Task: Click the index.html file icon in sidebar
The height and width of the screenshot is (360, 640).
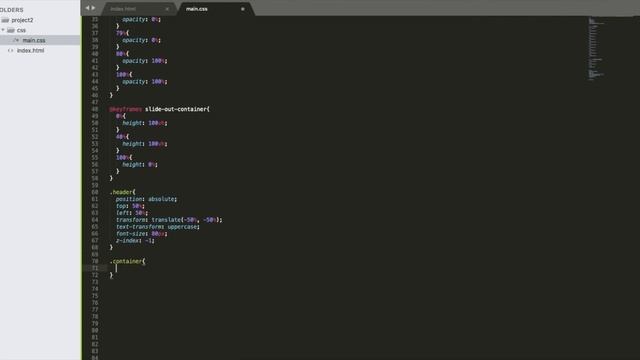Action: (11, 50)
